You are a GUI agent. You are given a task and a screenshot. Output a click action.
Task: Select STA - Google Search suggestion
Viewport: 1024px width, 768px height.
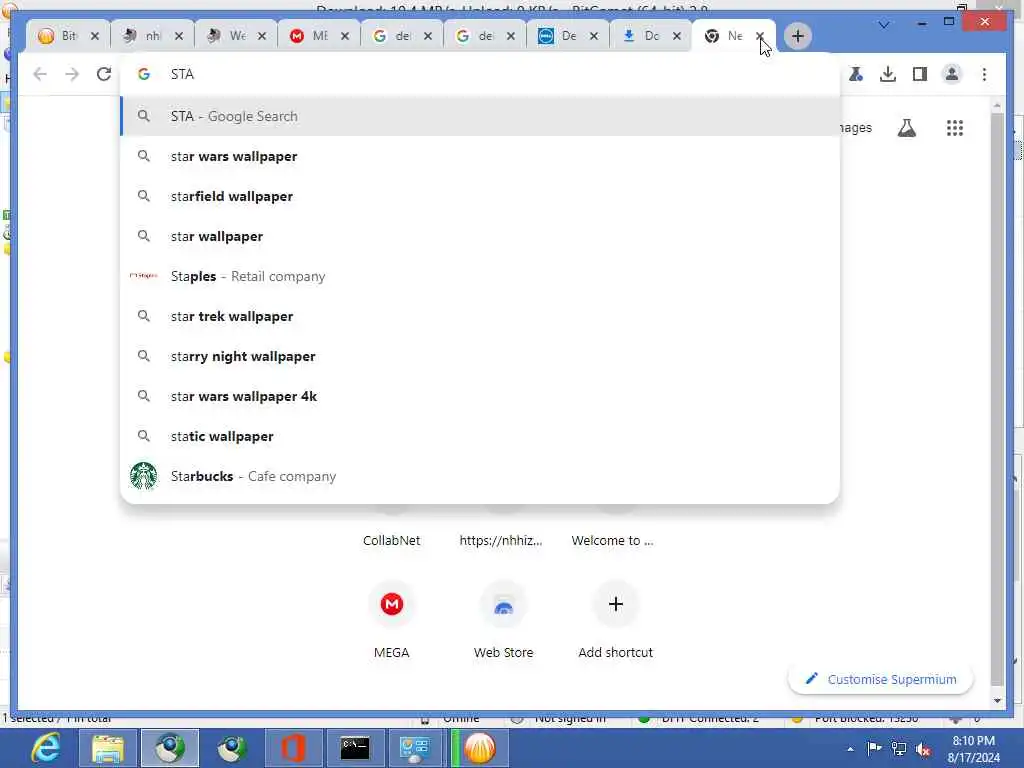pyautogui.click(x=480, y=116)
